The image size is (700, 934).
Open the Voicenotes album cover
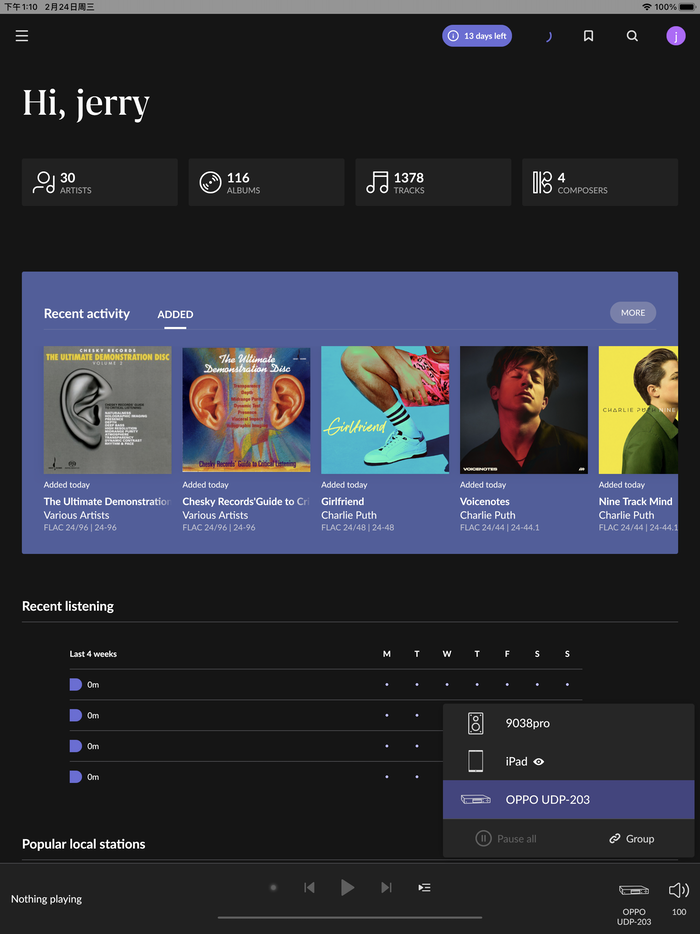(x=524, y=410)
